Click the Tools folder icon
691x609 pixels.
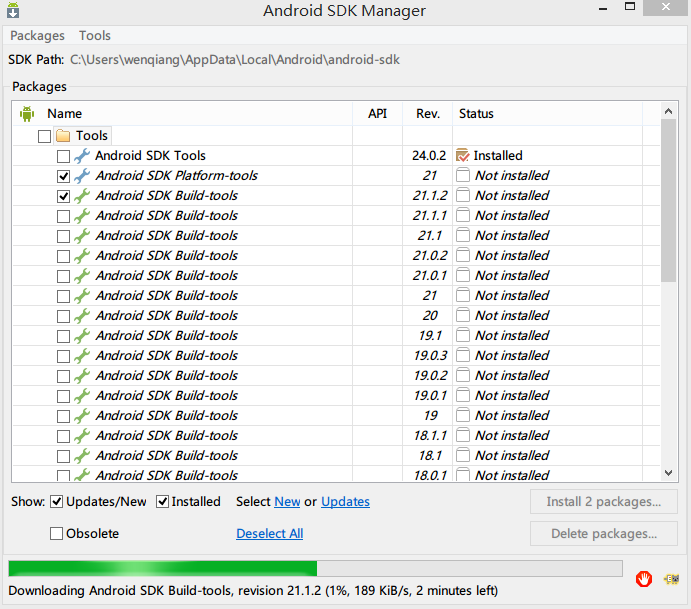(x=63, y=135)
